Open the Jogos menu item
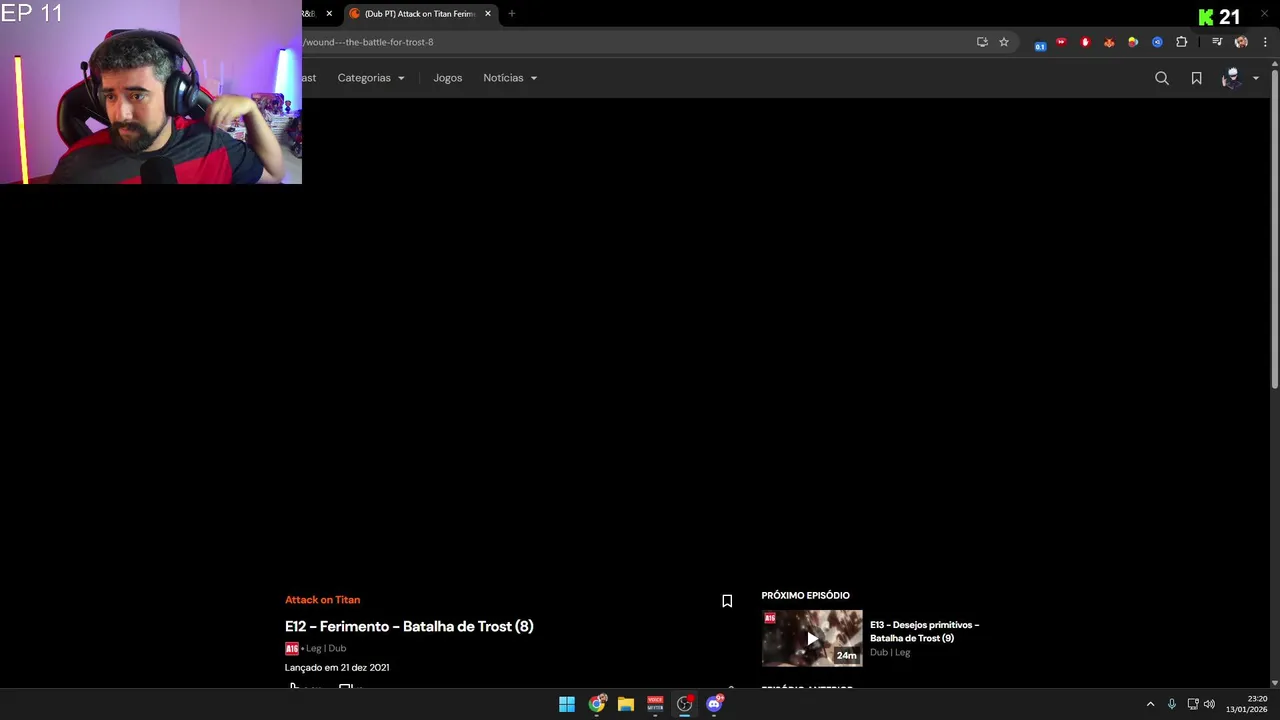Viewport: 1280px width, 720px height. point(447,78)
